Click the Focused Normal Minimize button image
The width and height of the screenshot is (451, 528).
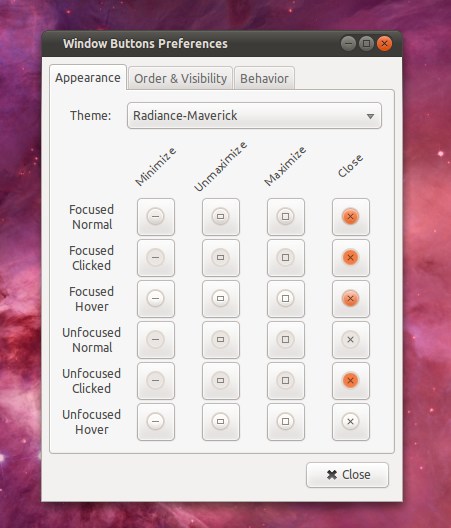coord(156,217)
